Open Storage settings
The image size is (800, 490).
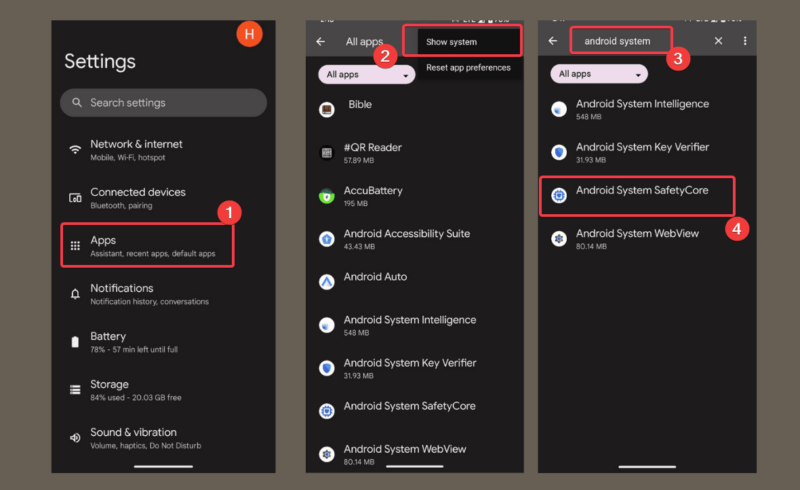coord(163,390)
